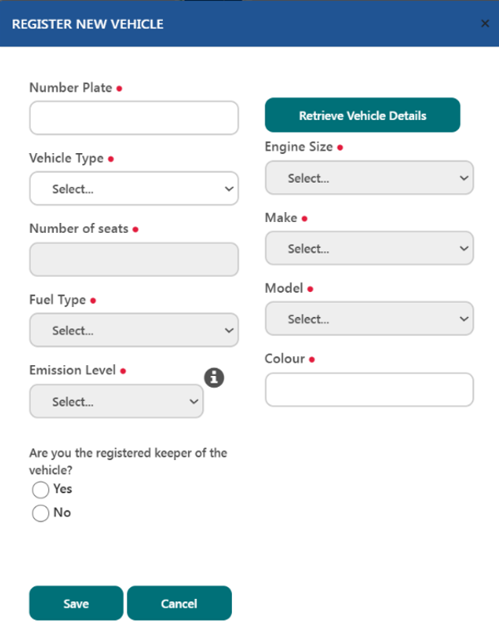Focus the Colour input field
The height and width of the screenshot is (638, 499).
(369, 389)
